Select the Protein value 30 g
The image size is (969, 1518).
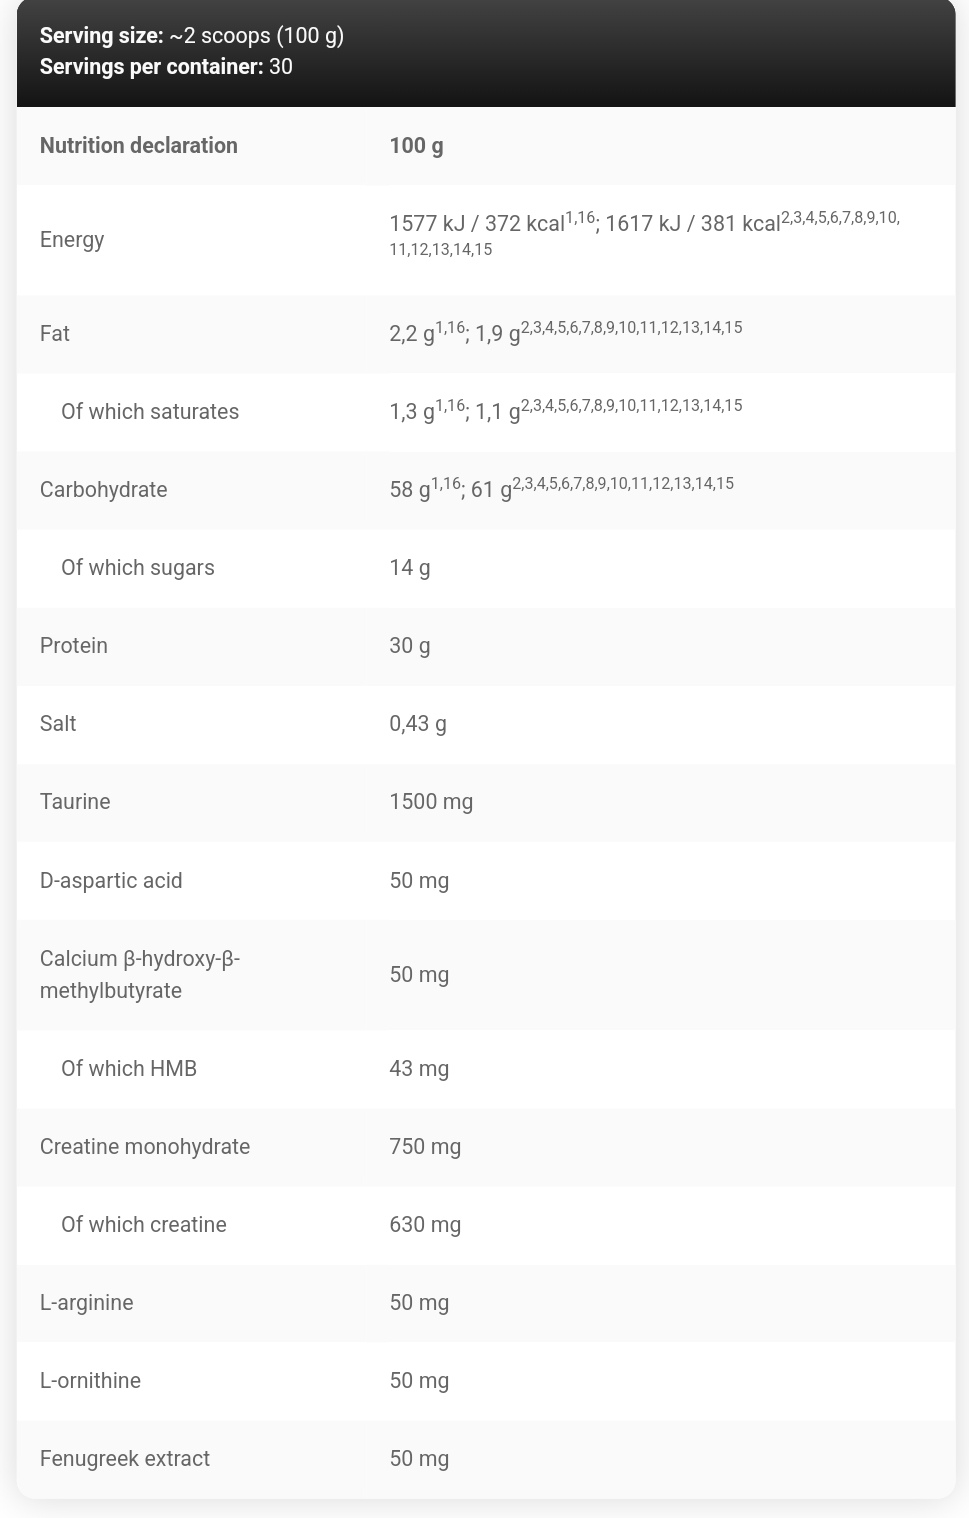tap(410, 646)
